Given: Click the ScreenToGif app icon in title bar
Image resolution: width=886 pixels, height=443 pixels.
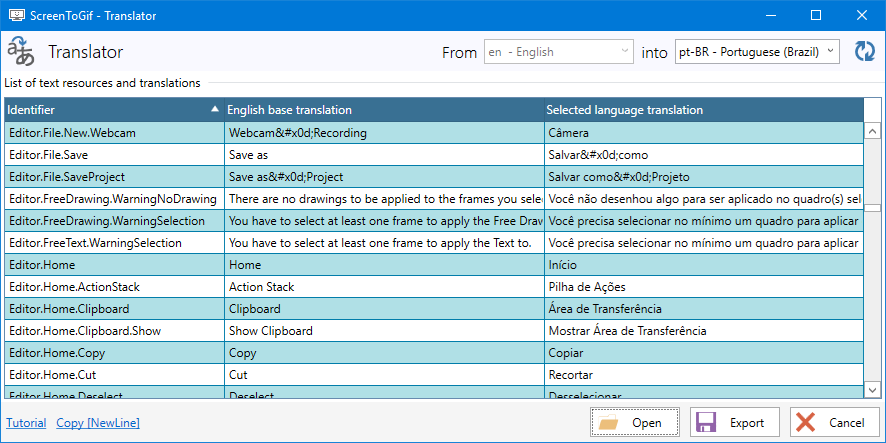Looking at the screenshot, I should point(16,15).
